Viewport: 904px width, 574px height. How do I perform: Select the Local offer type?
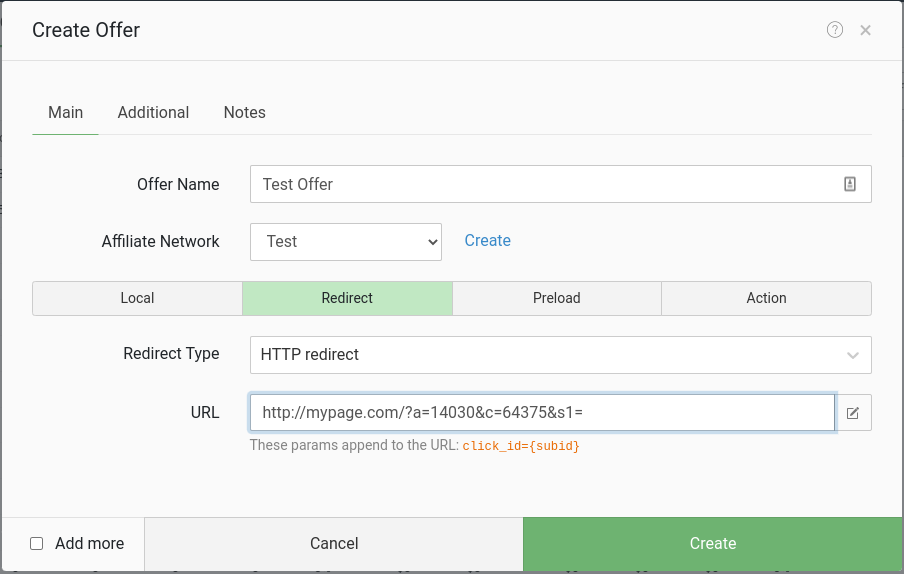point(137,298)
